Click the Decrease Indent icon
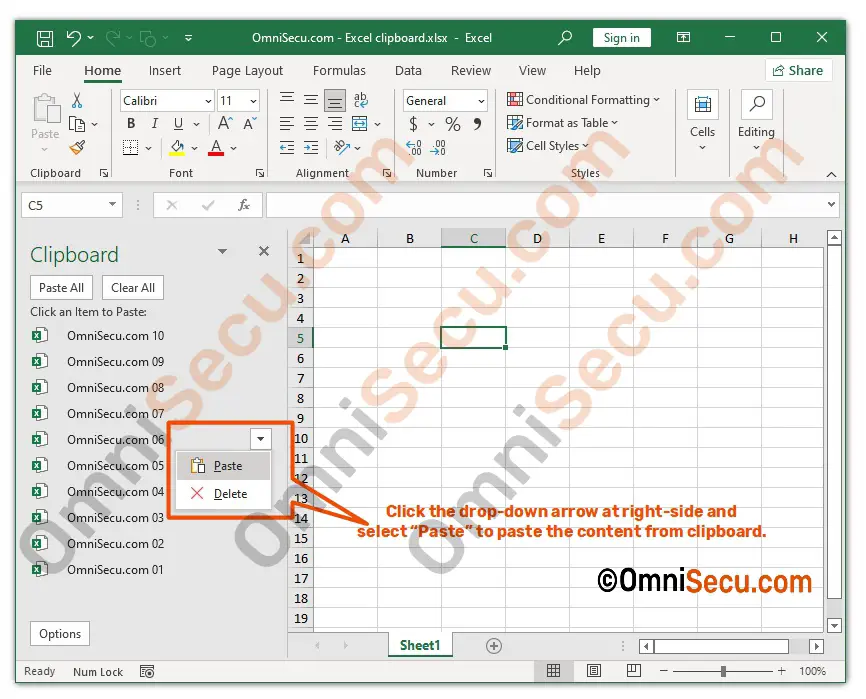 coord(287,147)
